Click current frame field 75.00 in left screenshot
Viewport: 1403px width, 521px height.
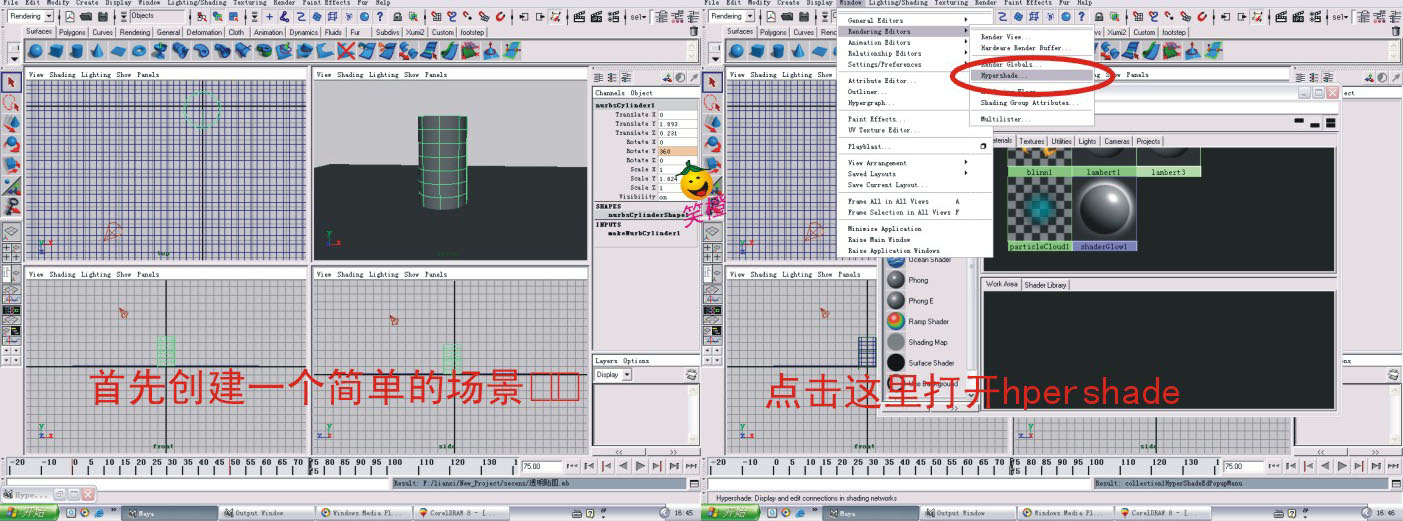click(542, 466)
